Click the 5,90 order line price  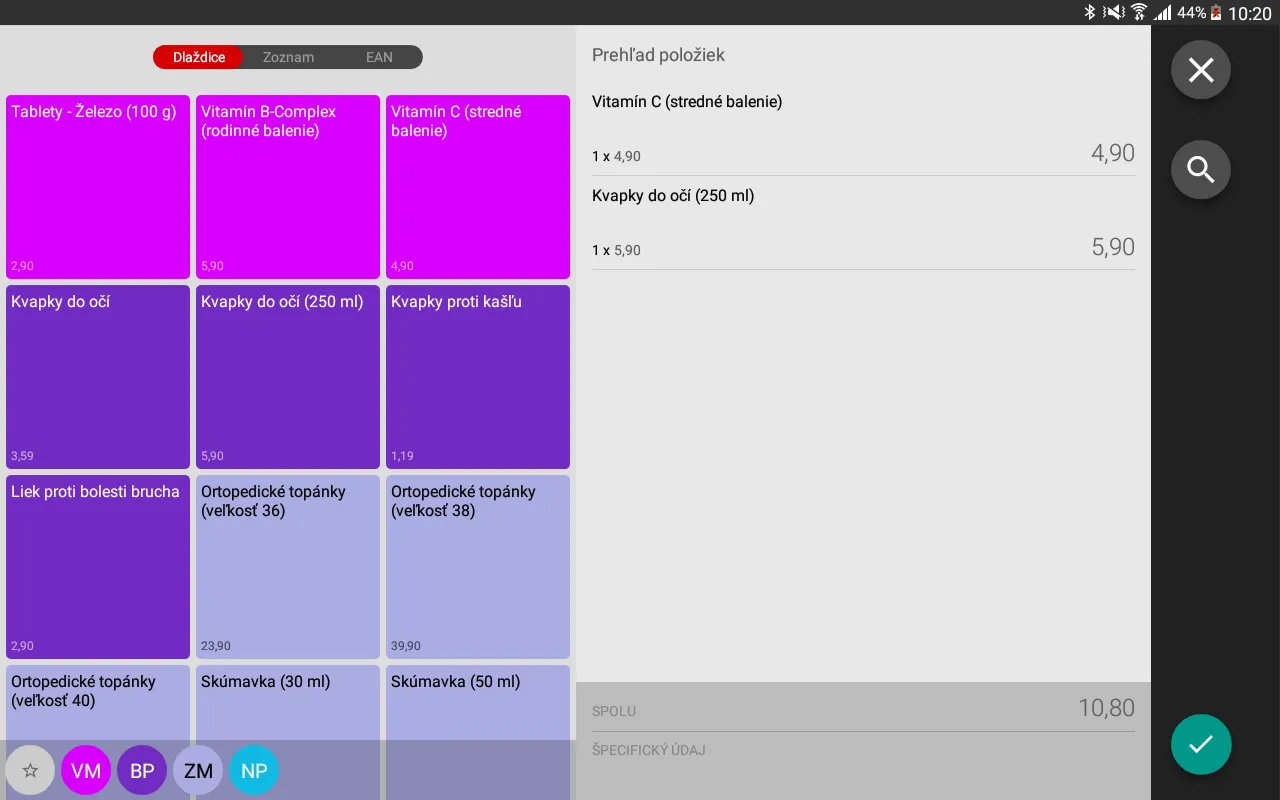(1113, 247)
